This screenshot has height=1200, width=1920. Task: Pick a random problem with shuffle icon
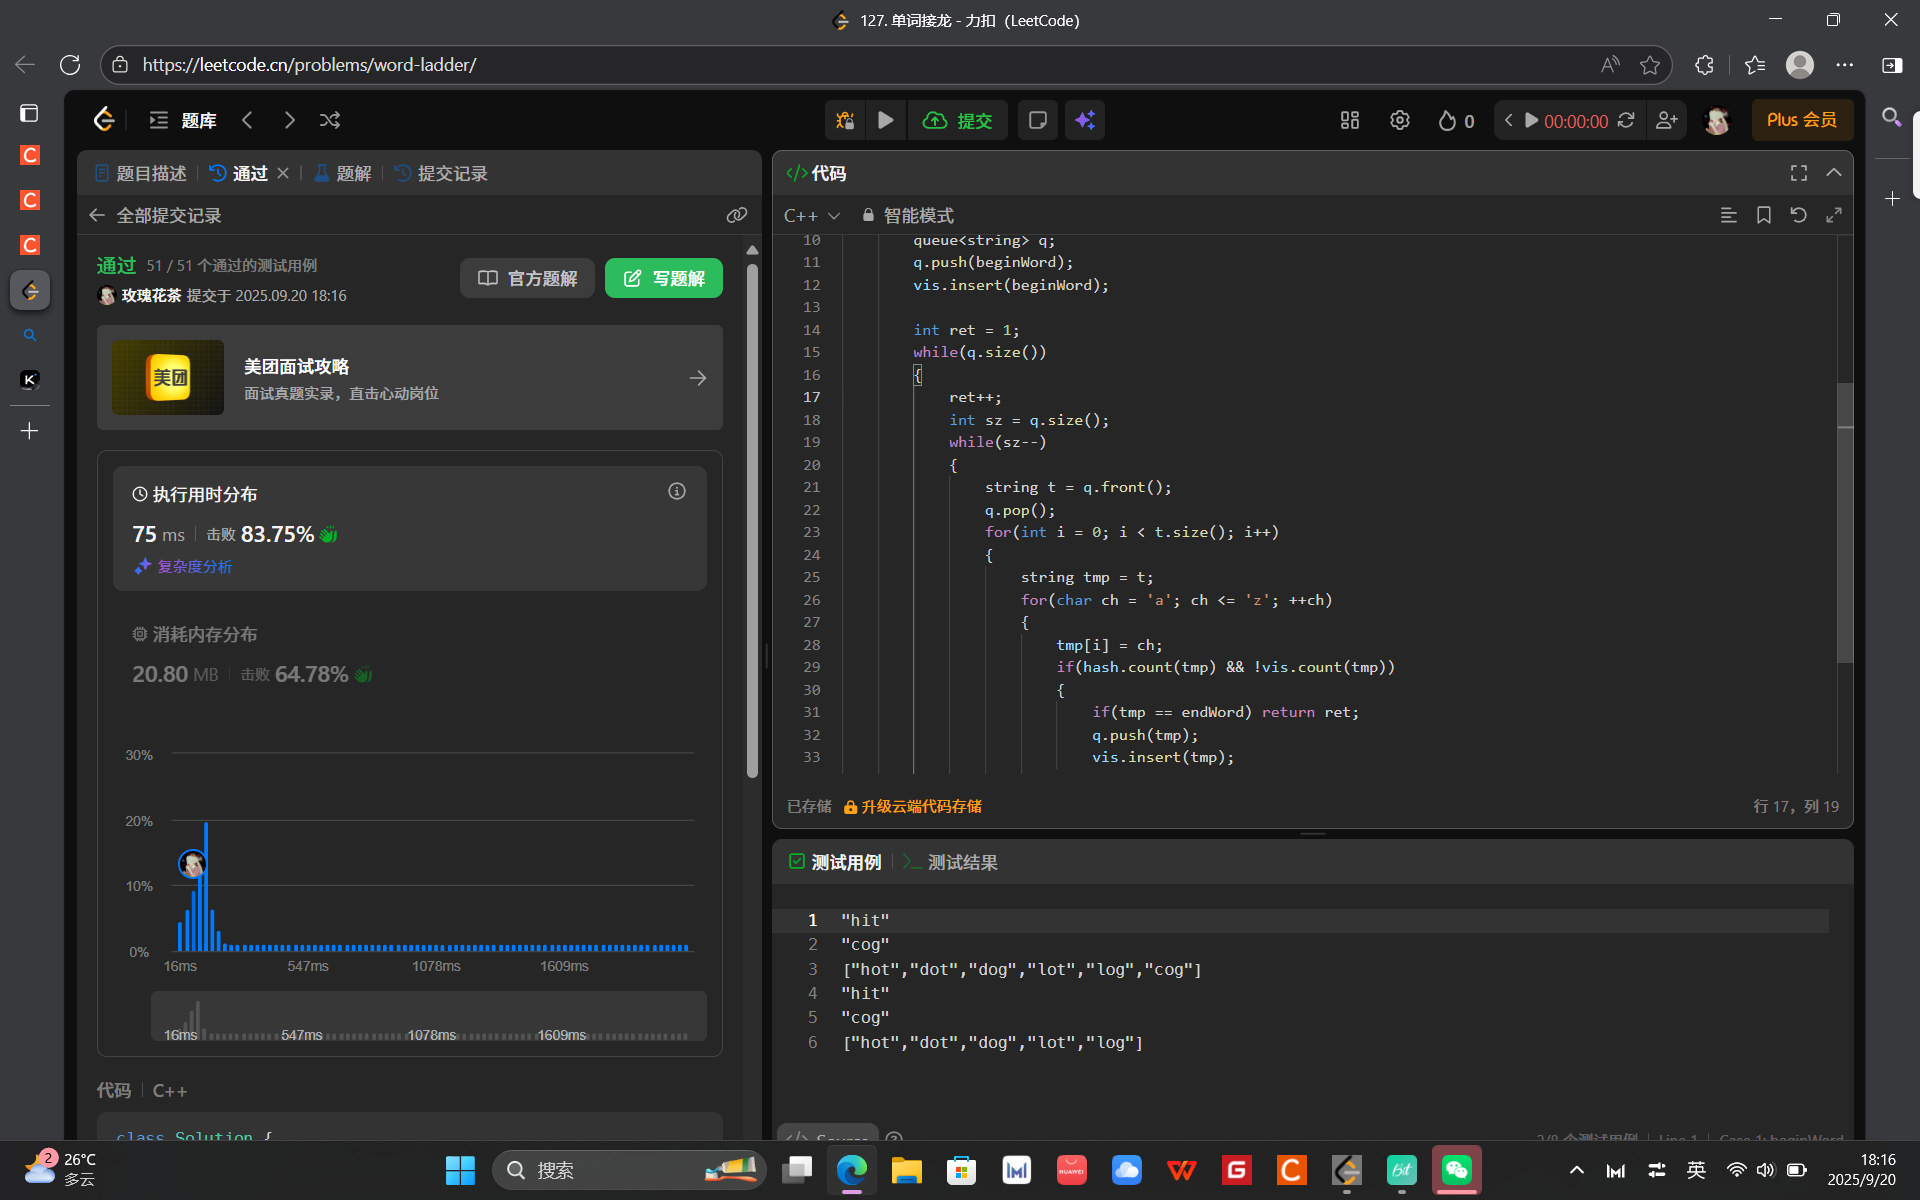[330, 120]
